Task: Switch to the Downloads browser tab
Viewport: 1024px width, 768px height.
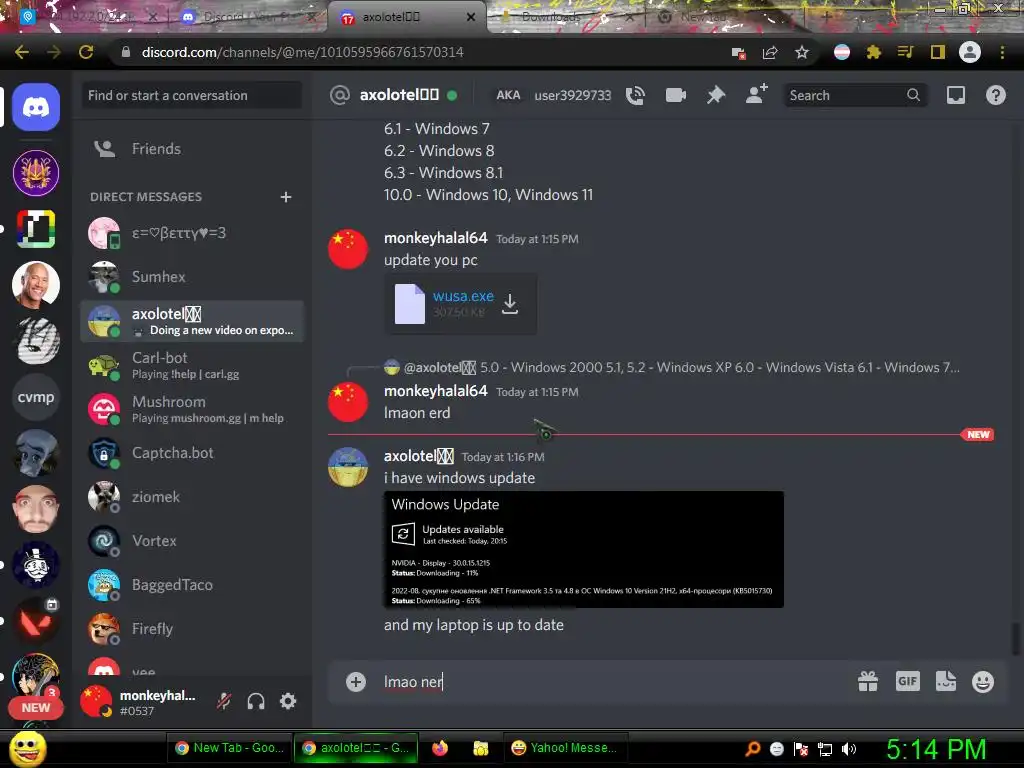Action: [x=563, y=17]
